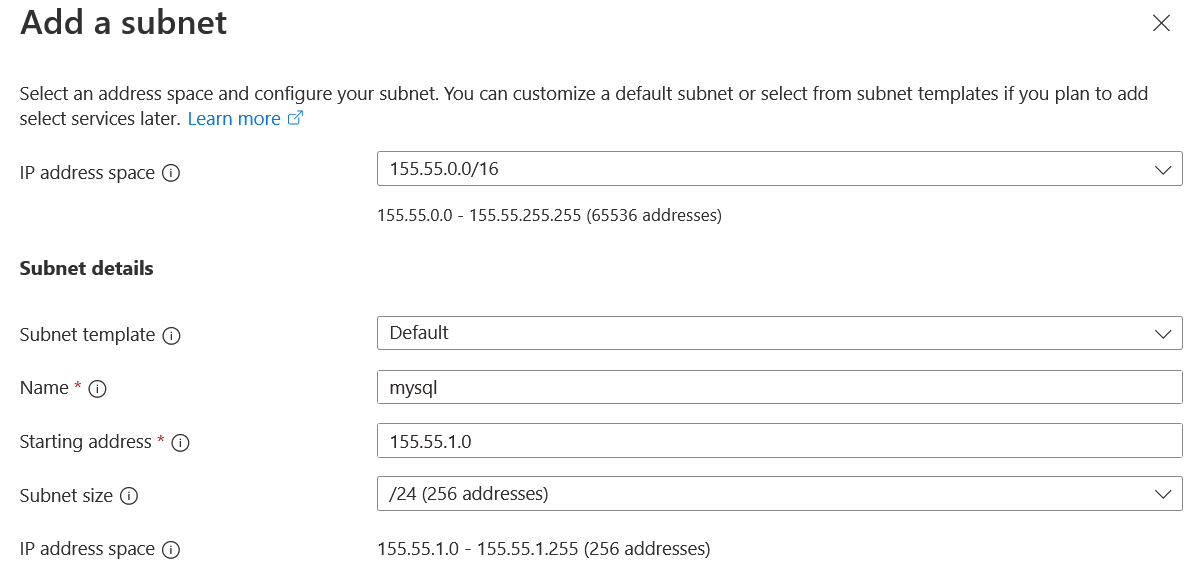
Task: Click the chevron arrow of the Subnet template box
Action: coord(1162,333)
